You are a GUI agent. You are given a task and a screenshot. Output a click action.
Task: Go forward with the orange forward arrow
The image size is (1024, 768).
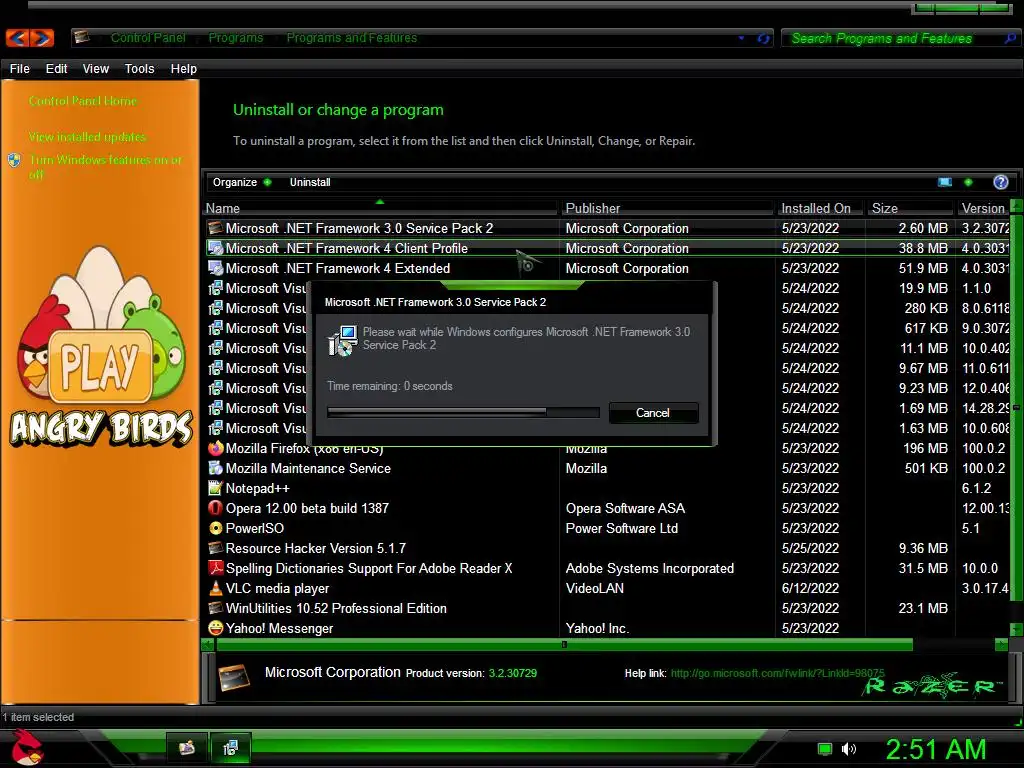click(x=42, y=38)
